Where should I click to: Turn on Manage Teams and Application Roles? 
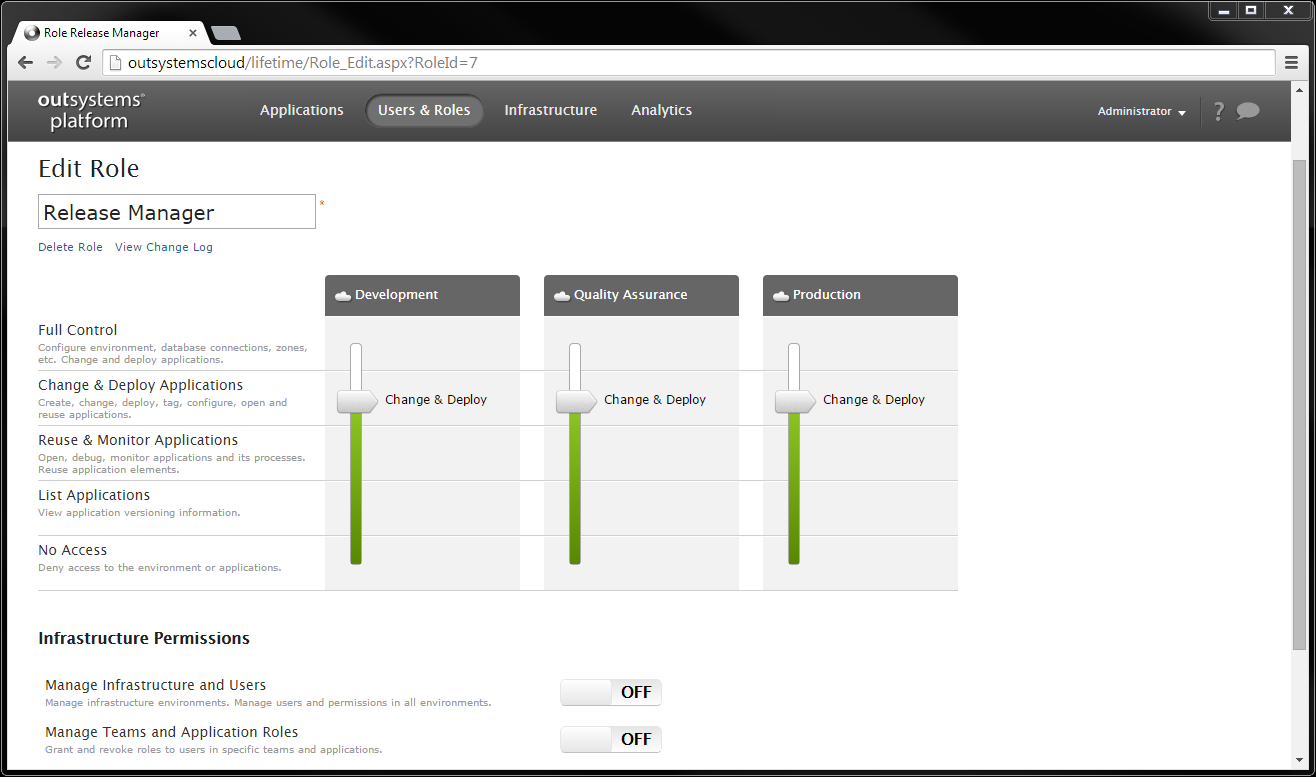(x=610, y=739)
